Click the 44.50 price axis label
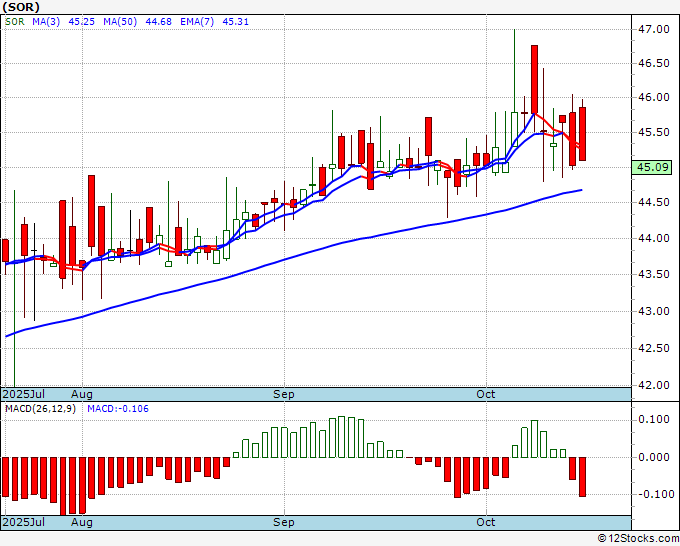Image resolution: width=680 pixels, height=546 pixels. 654,203
